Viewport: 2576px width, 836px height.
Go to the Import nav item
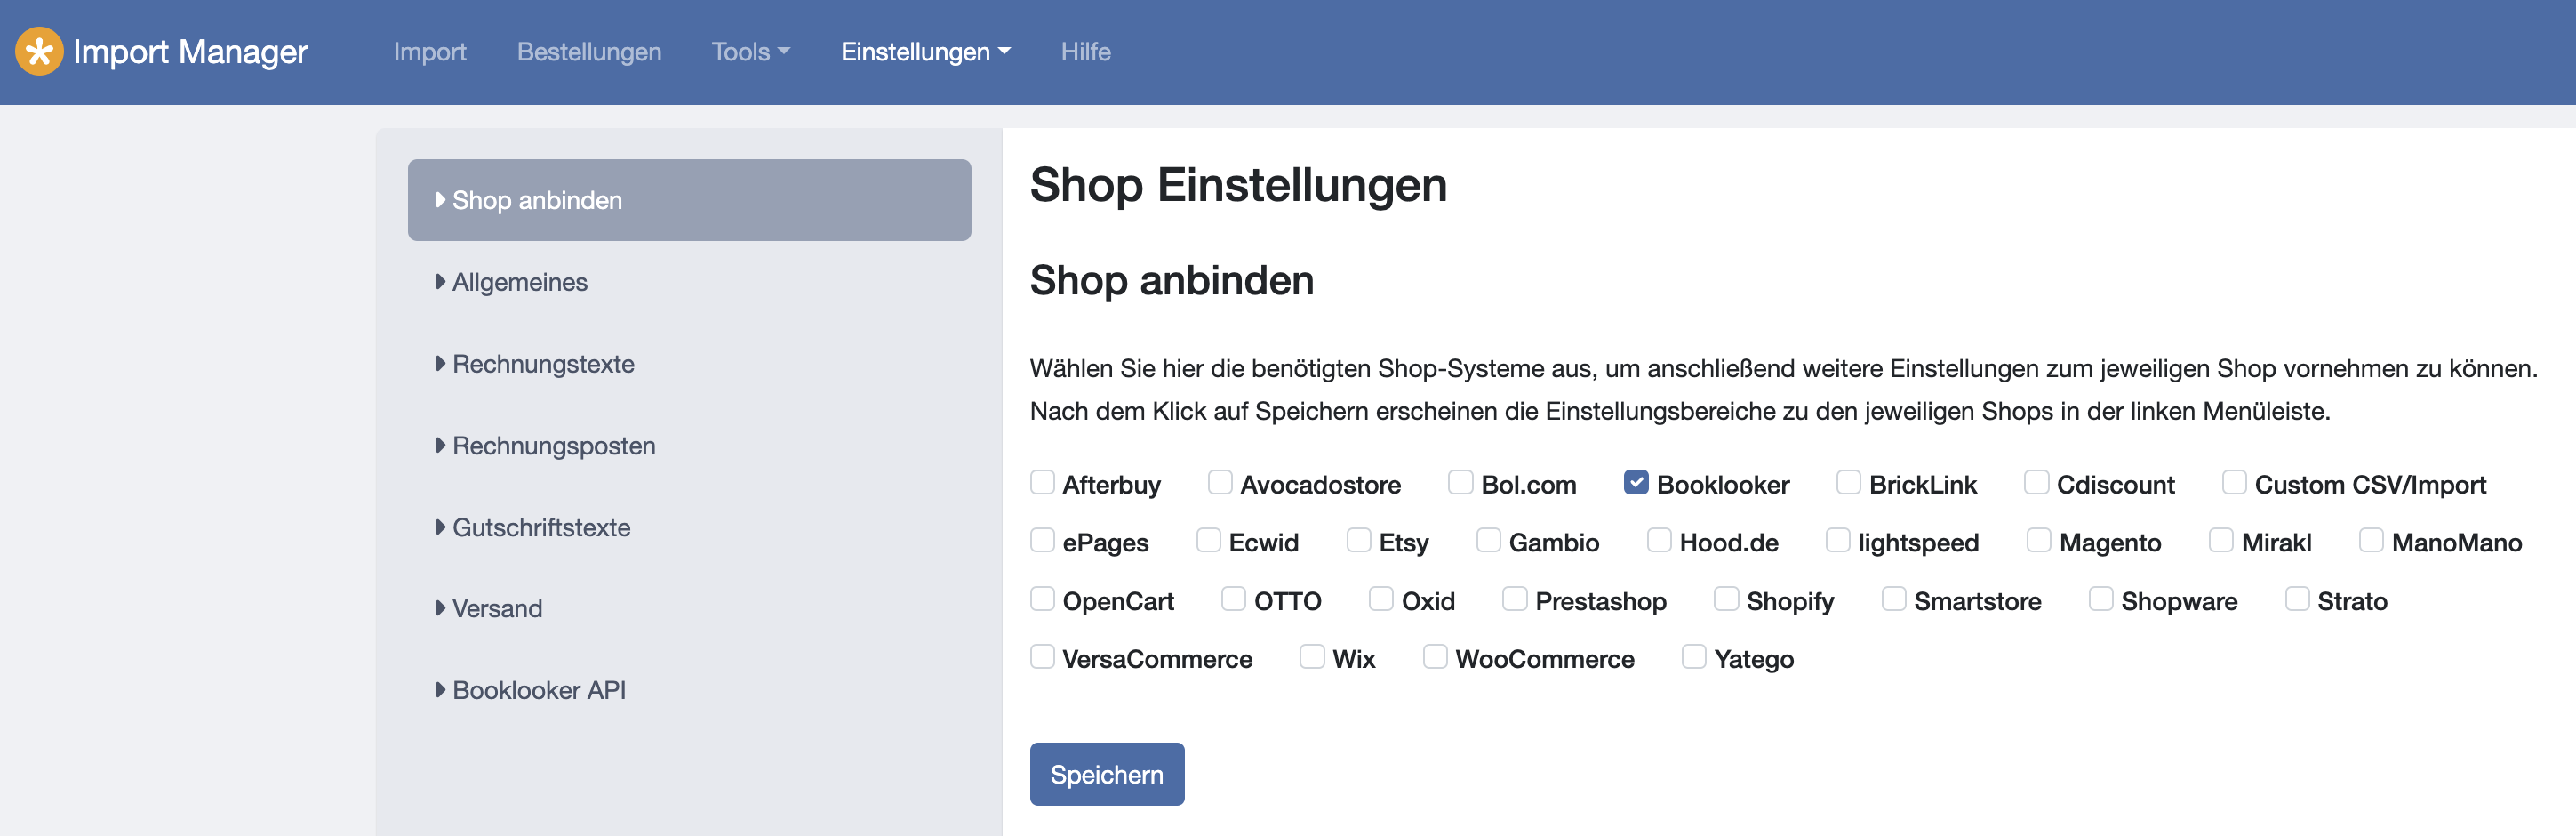coord(430,52)
